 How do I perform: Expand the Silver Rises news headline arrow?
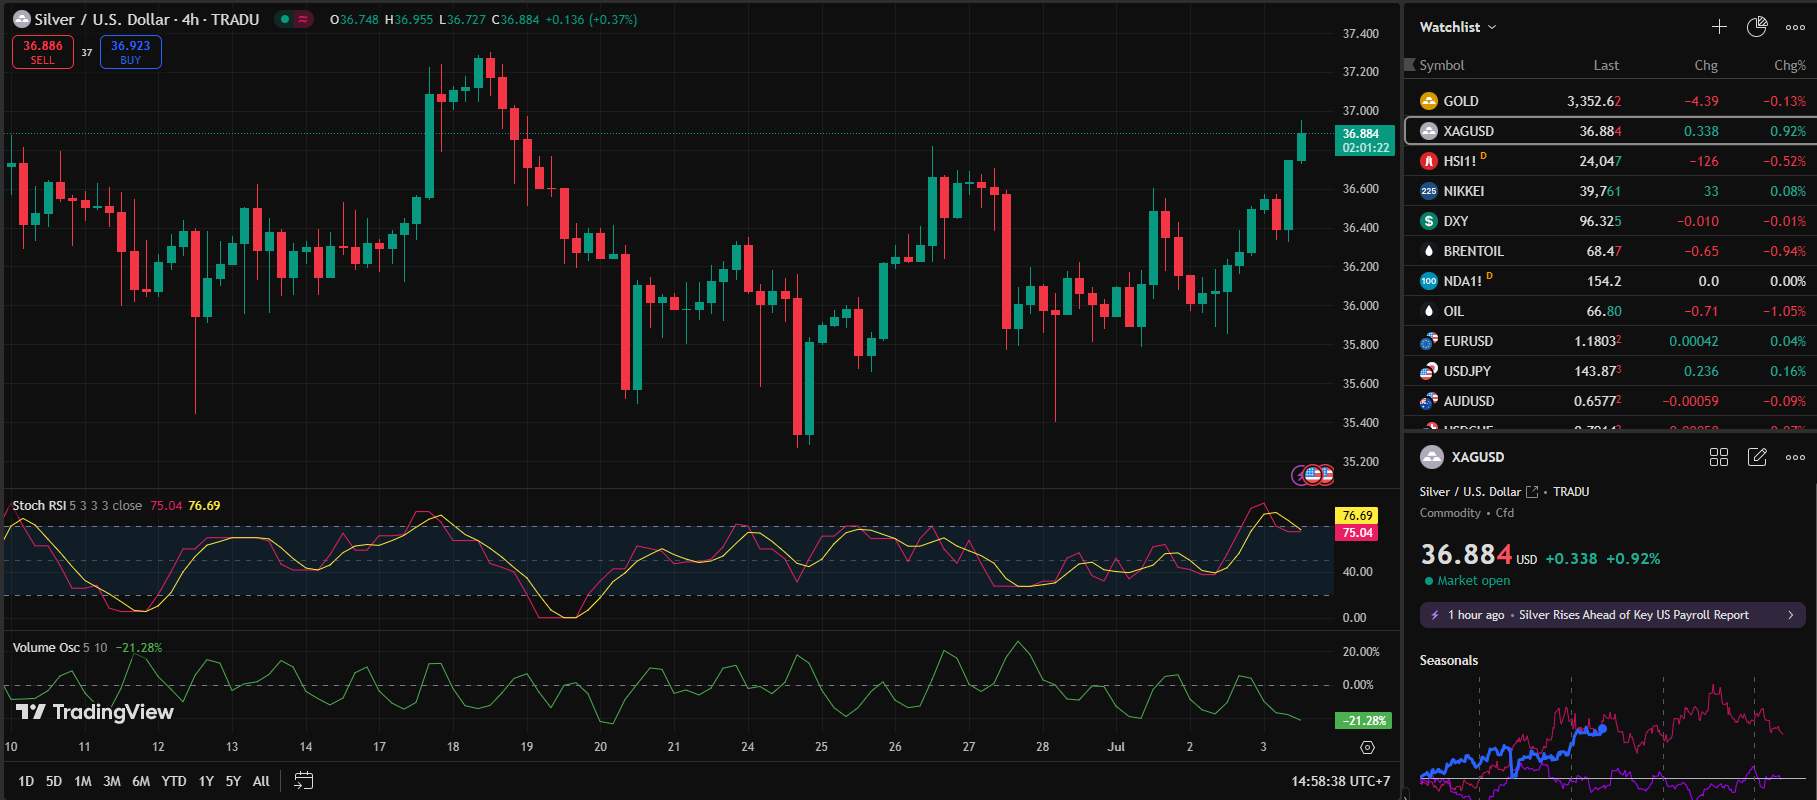click(1790, 615)
